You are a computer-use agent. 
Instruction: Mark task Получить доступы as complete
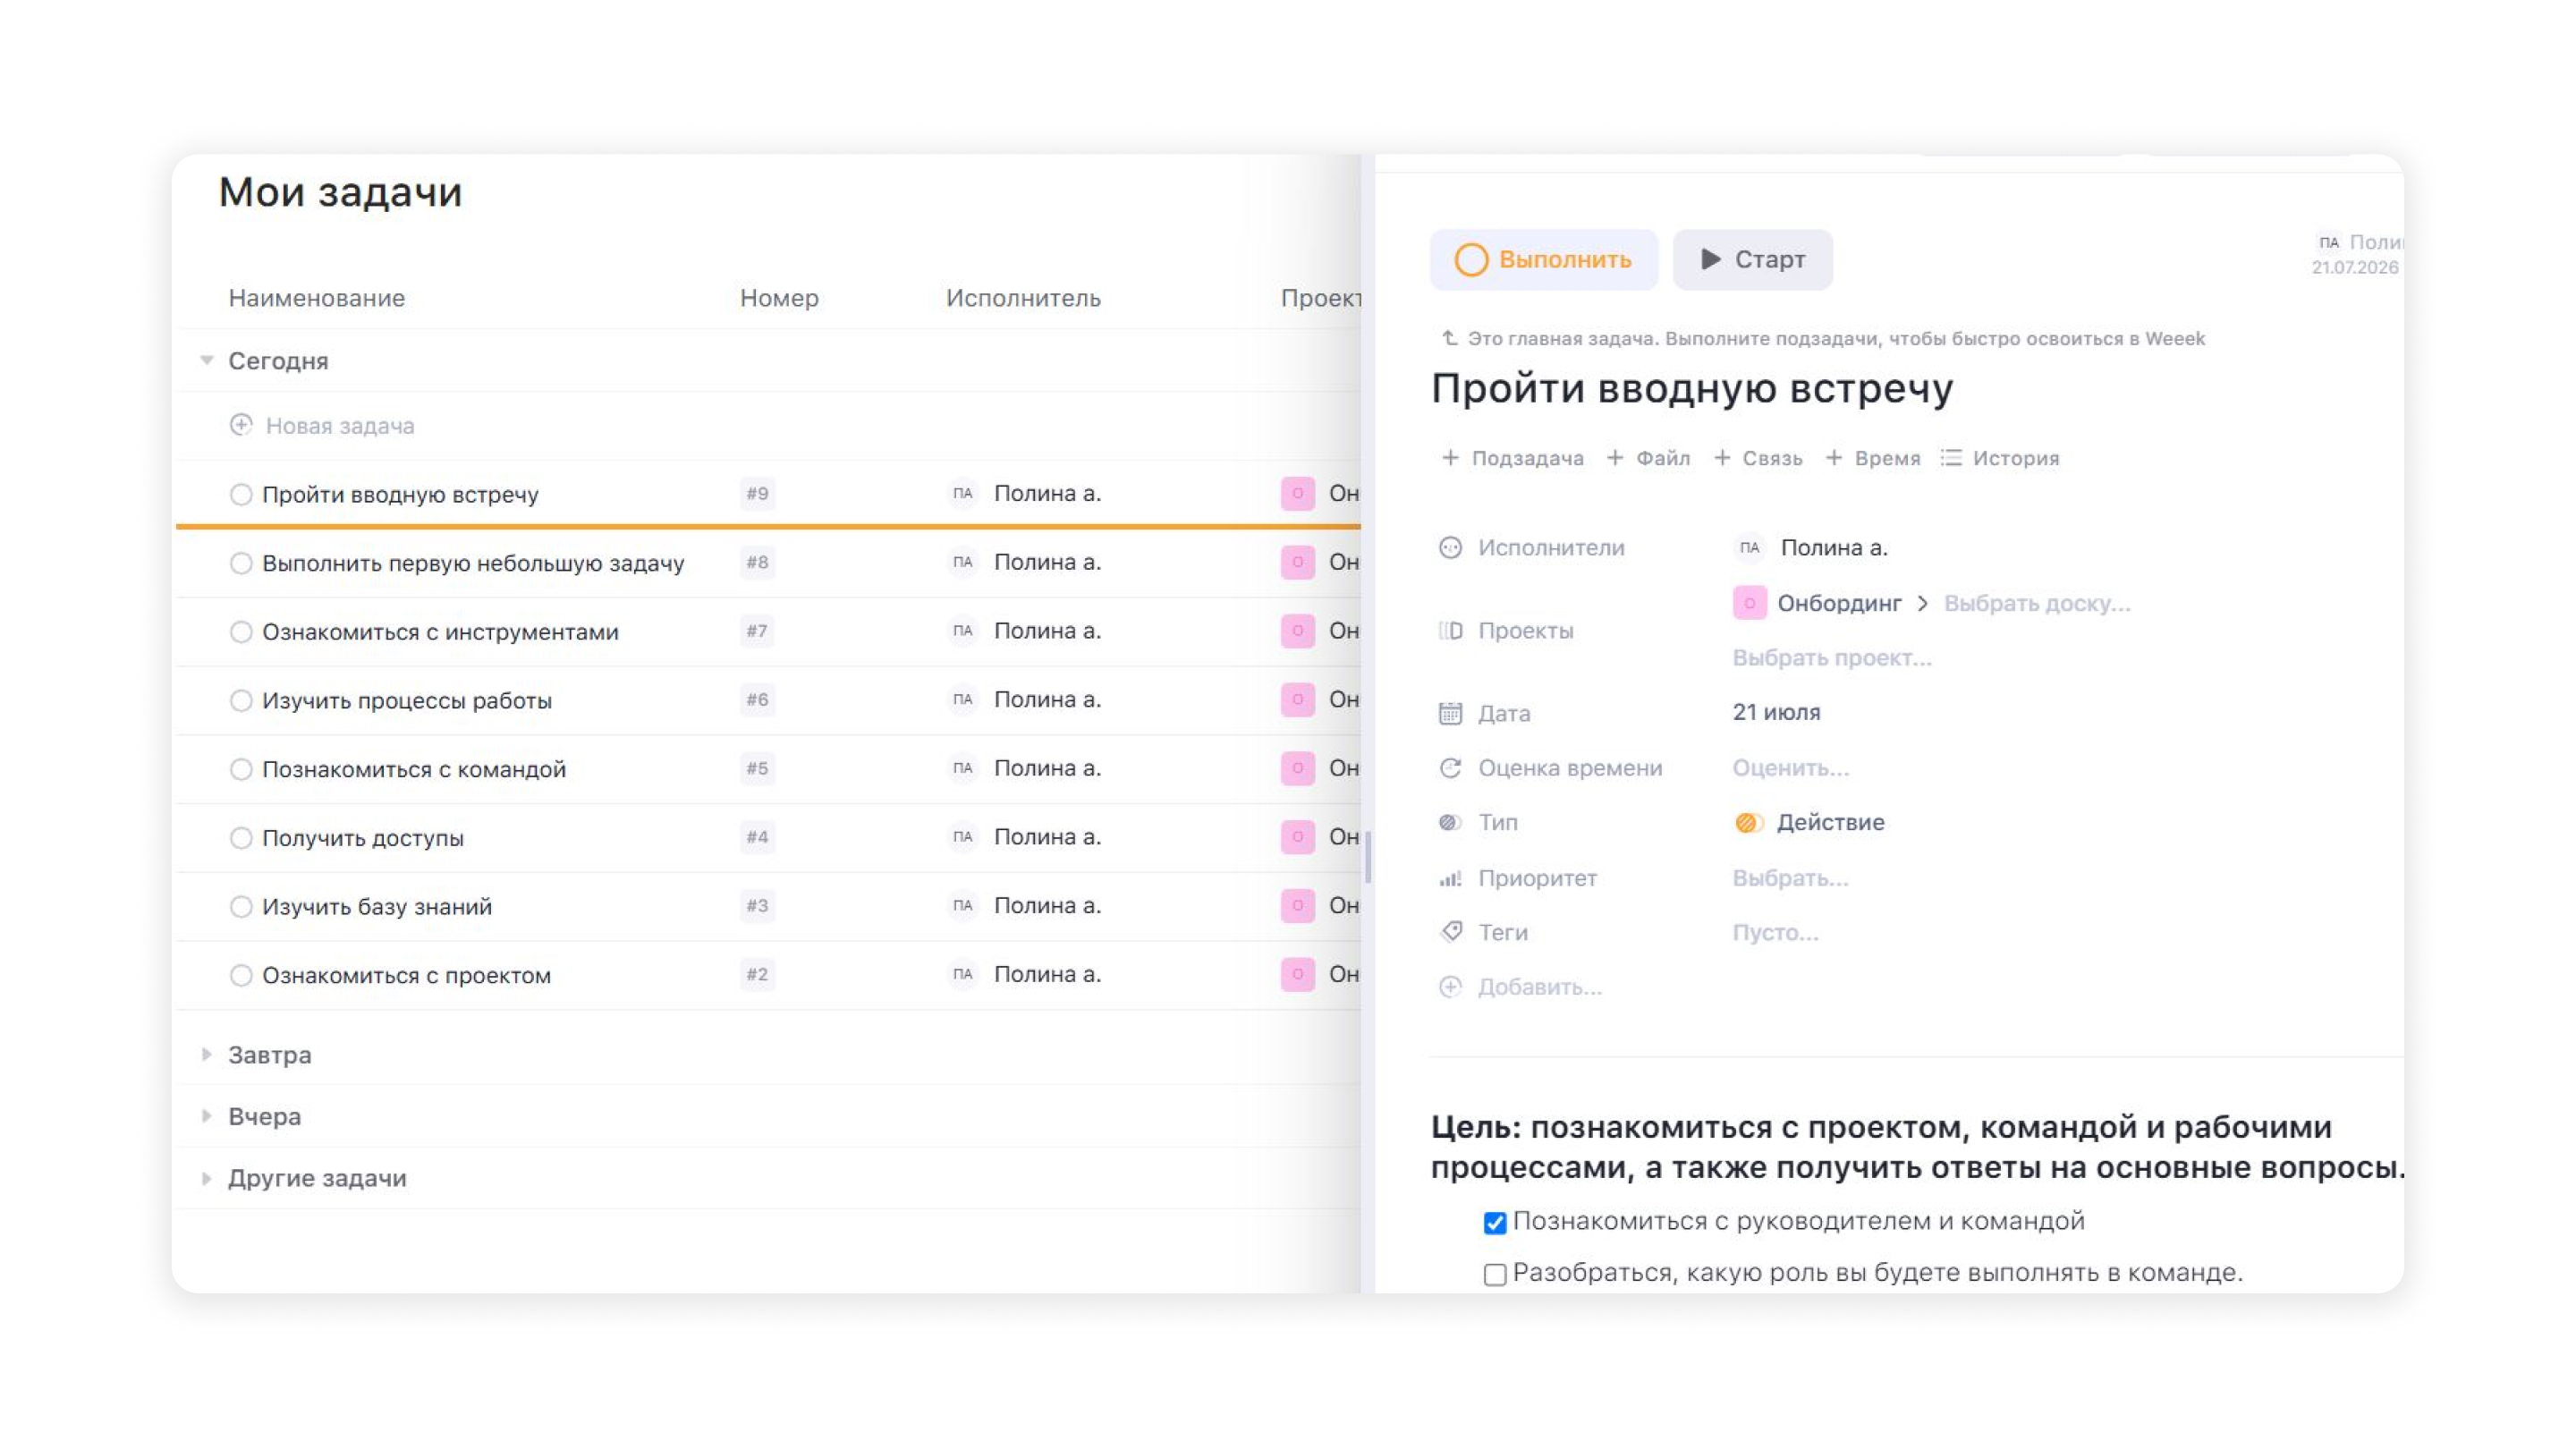coord(241,838)
